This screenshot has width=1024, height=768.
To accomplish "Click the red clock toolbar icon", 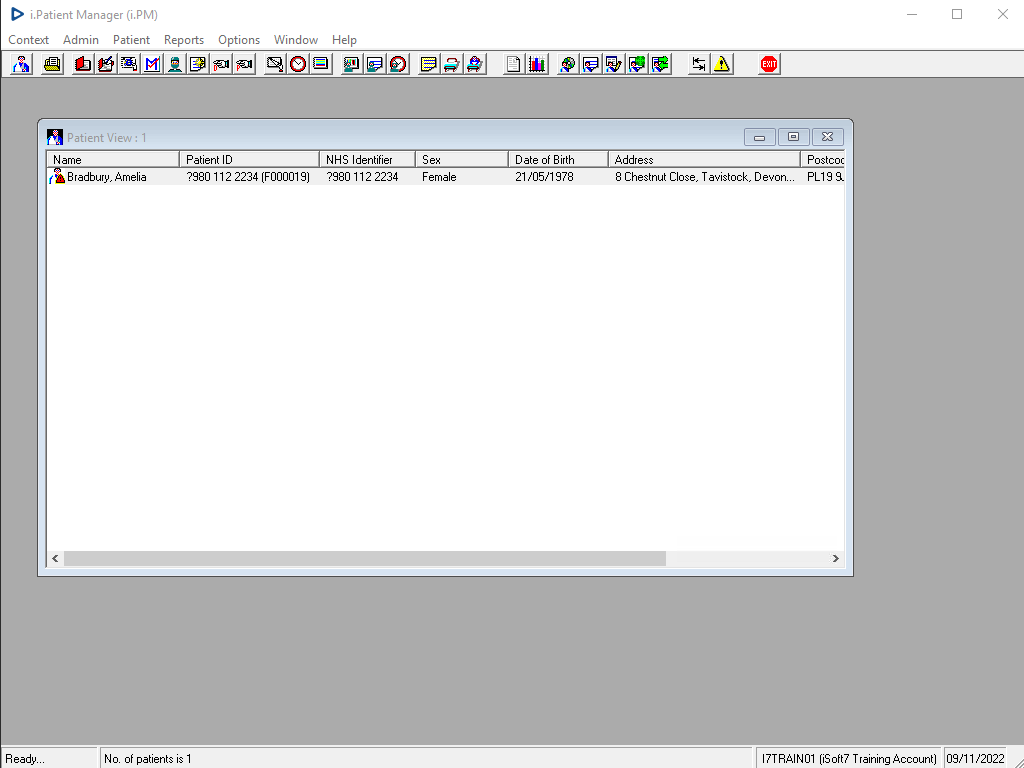I will (298, 64).
